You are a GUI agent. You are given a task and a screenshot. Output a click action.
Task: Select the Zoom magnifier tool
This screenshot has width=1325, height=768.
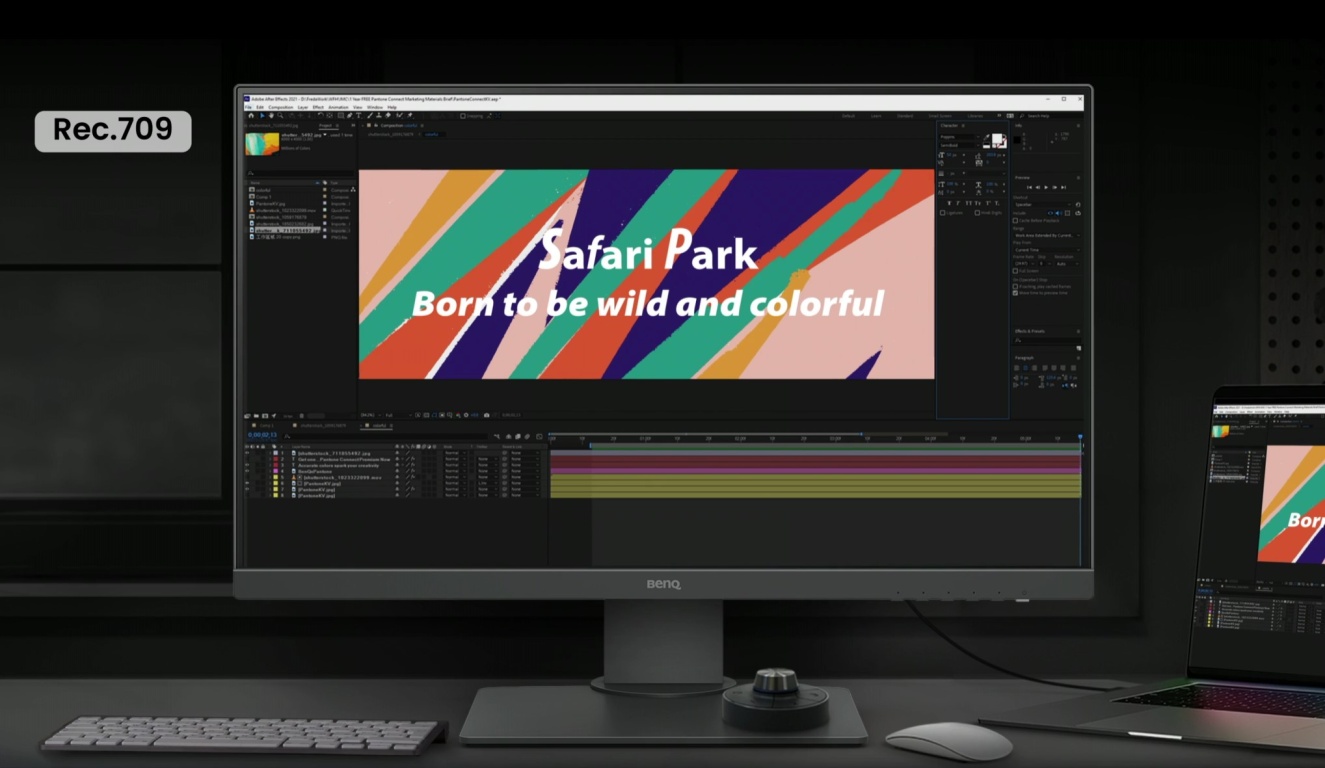[280, 116]
